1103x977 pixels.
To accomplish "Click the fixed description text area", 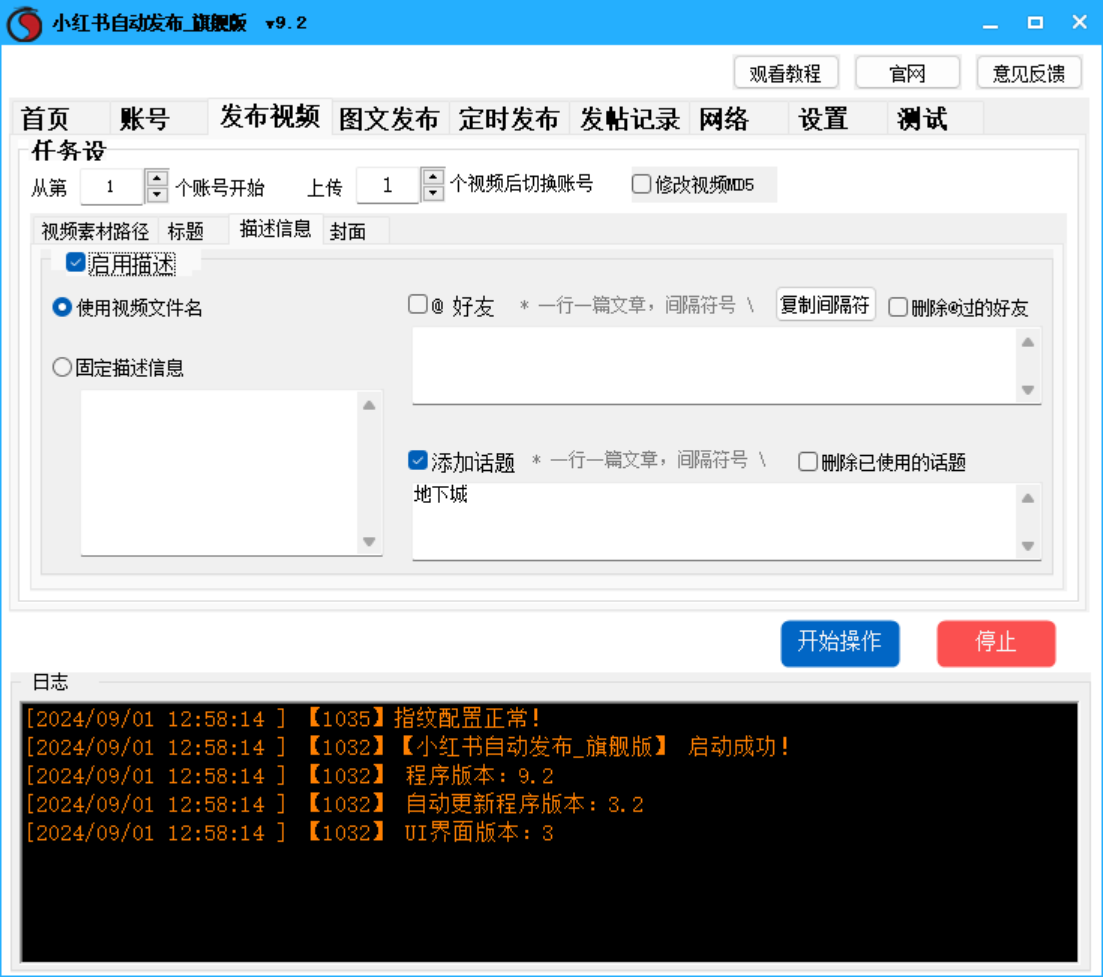I will pyautogui.click(x=219, y=473).
